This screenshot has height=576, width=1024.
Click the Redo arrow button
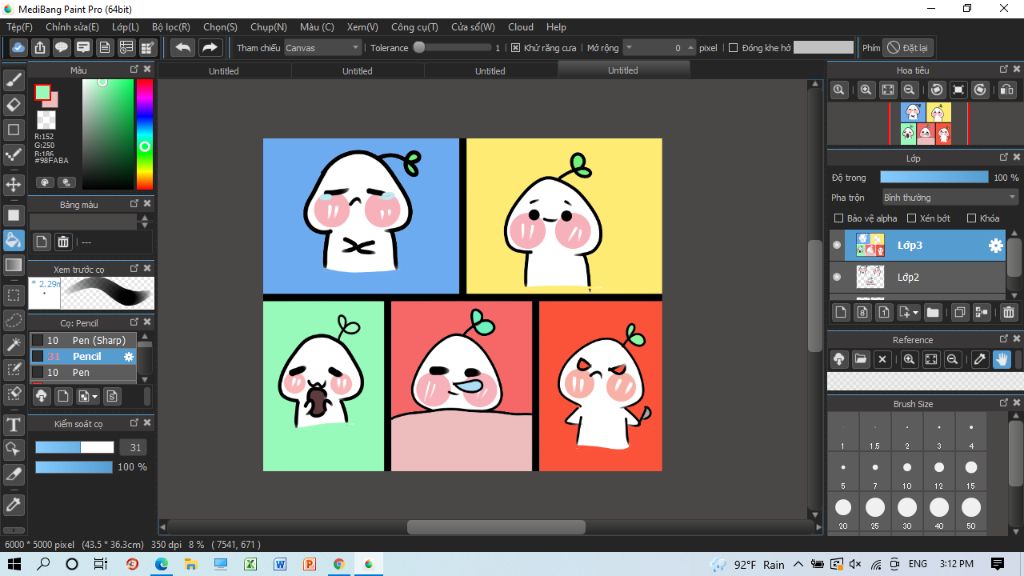tap(210, 48)
